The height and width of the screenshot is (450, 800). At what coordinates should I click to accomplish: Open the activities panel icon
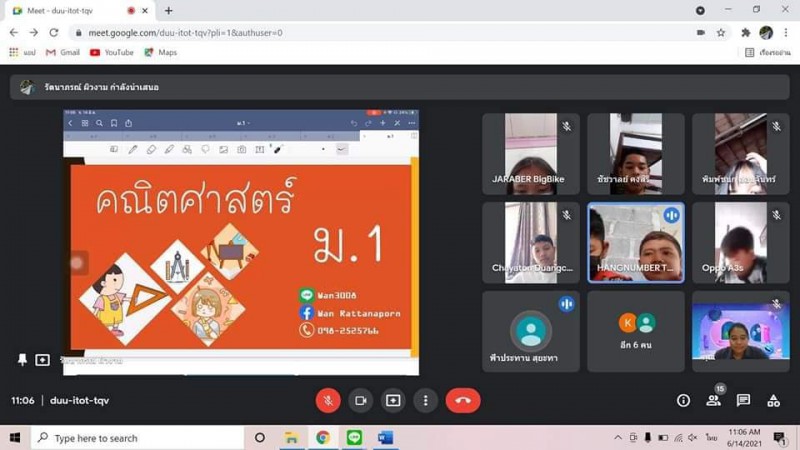click(773, 400)
